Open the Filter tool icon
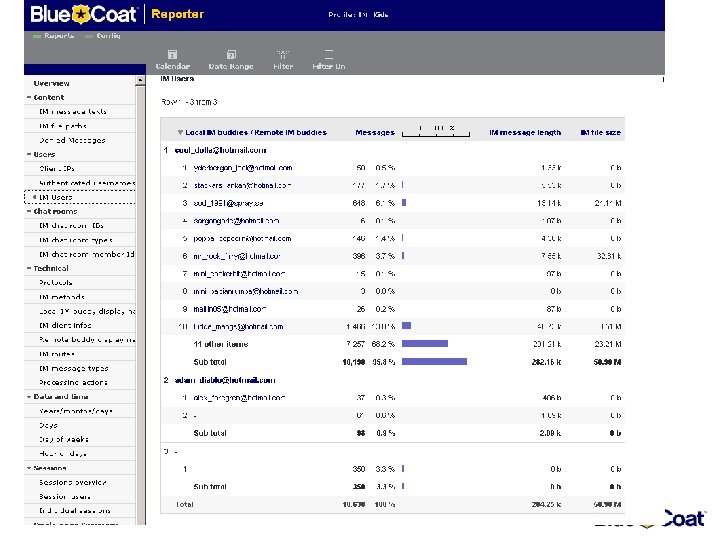Image resolution: width=720 pixels, height=540 pixels. 283,54
